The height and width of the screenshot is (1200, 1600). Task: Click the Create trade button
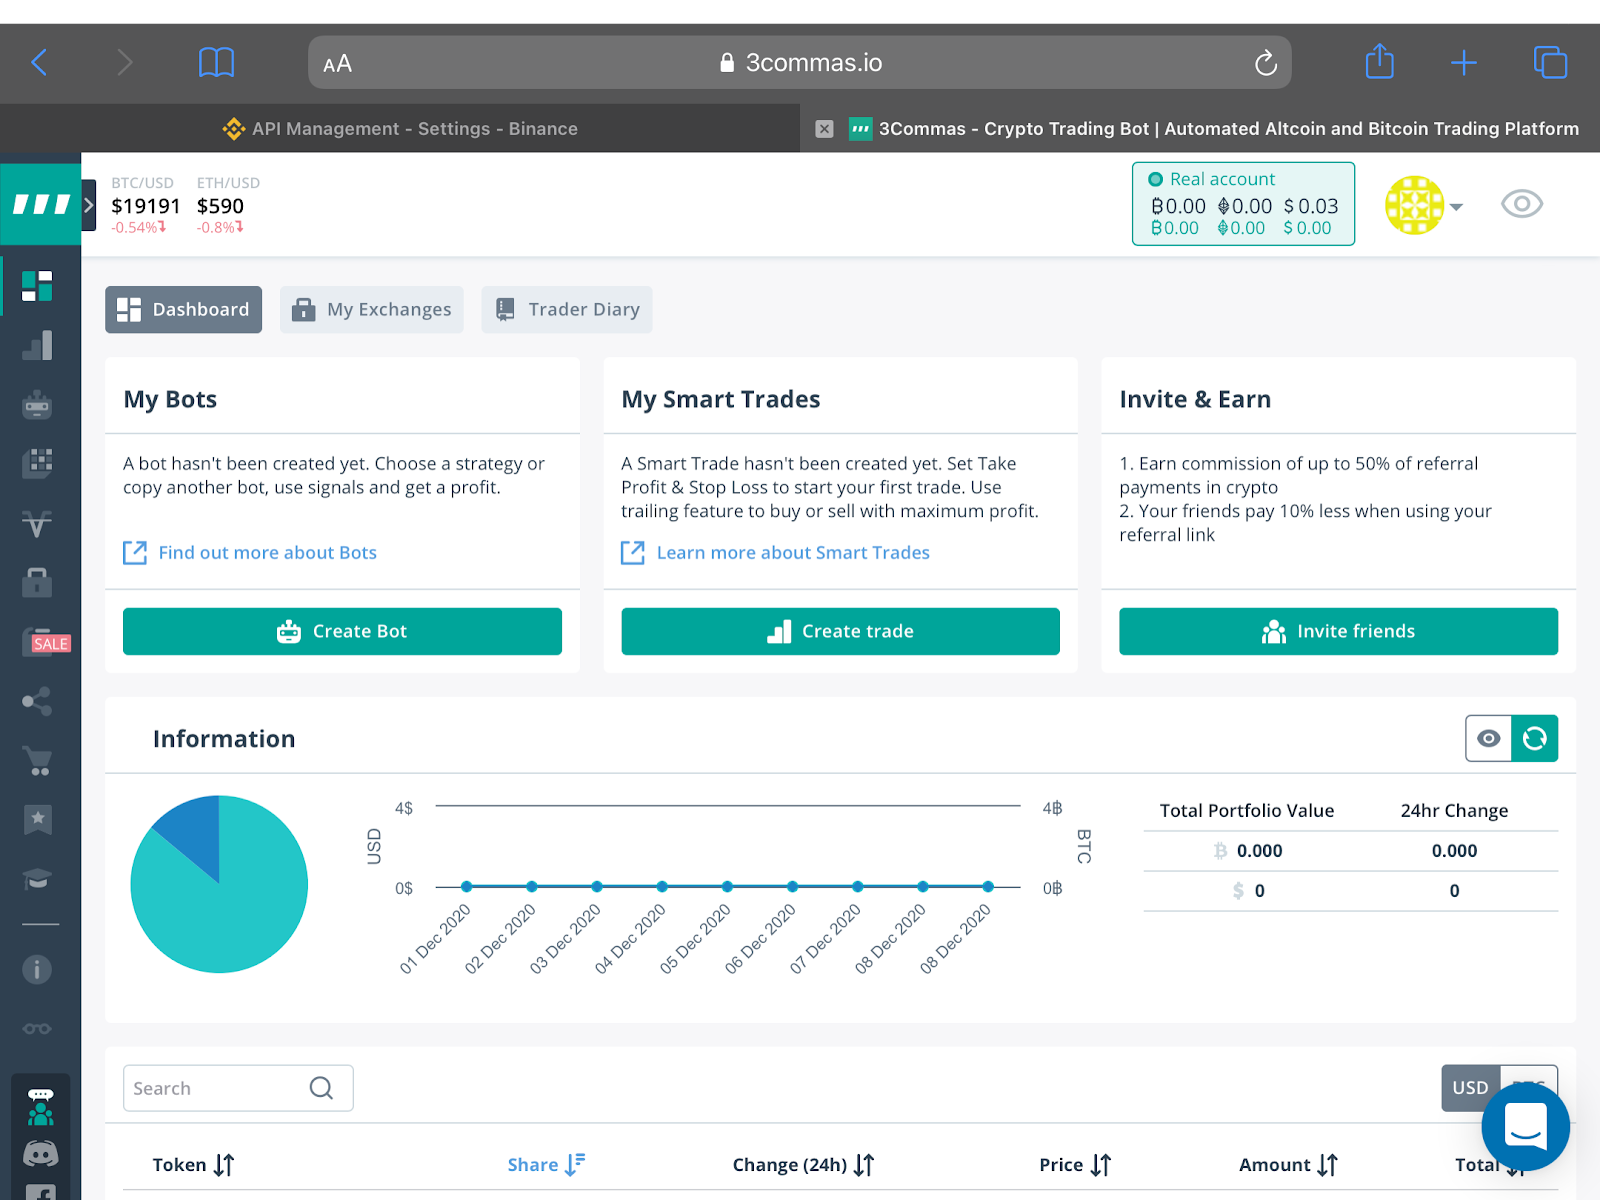840,632
